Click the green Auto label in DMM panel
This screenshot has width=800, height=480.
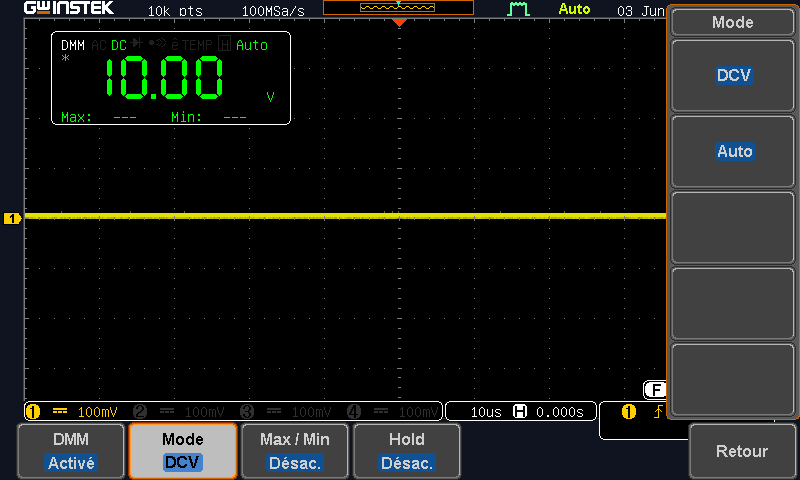(x=252, y=45)
